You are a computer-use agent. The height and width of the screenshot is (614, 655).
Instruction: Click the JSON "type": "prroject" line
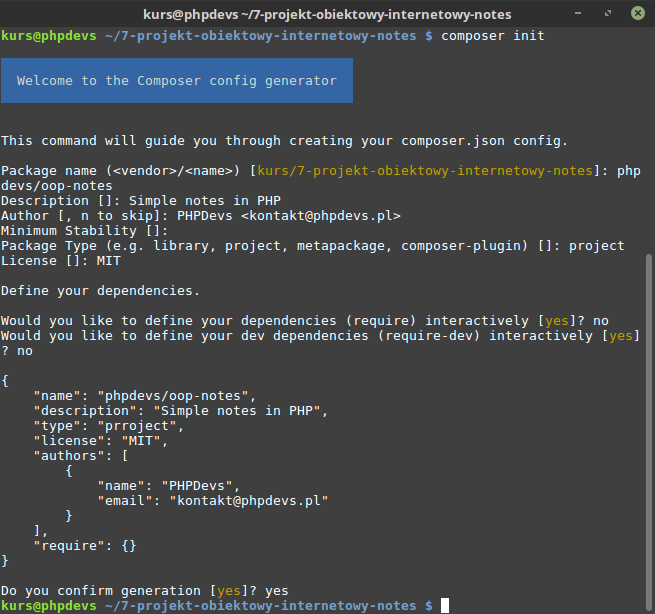109,426
